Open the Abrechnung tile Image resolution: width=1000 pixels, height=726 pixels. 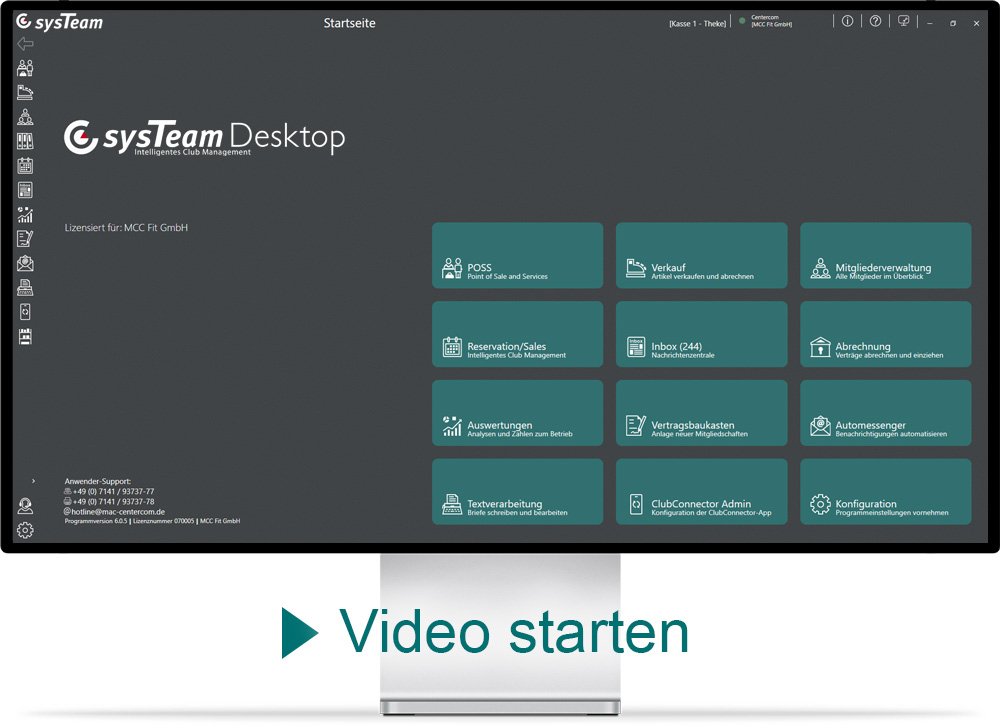(886, 334)
